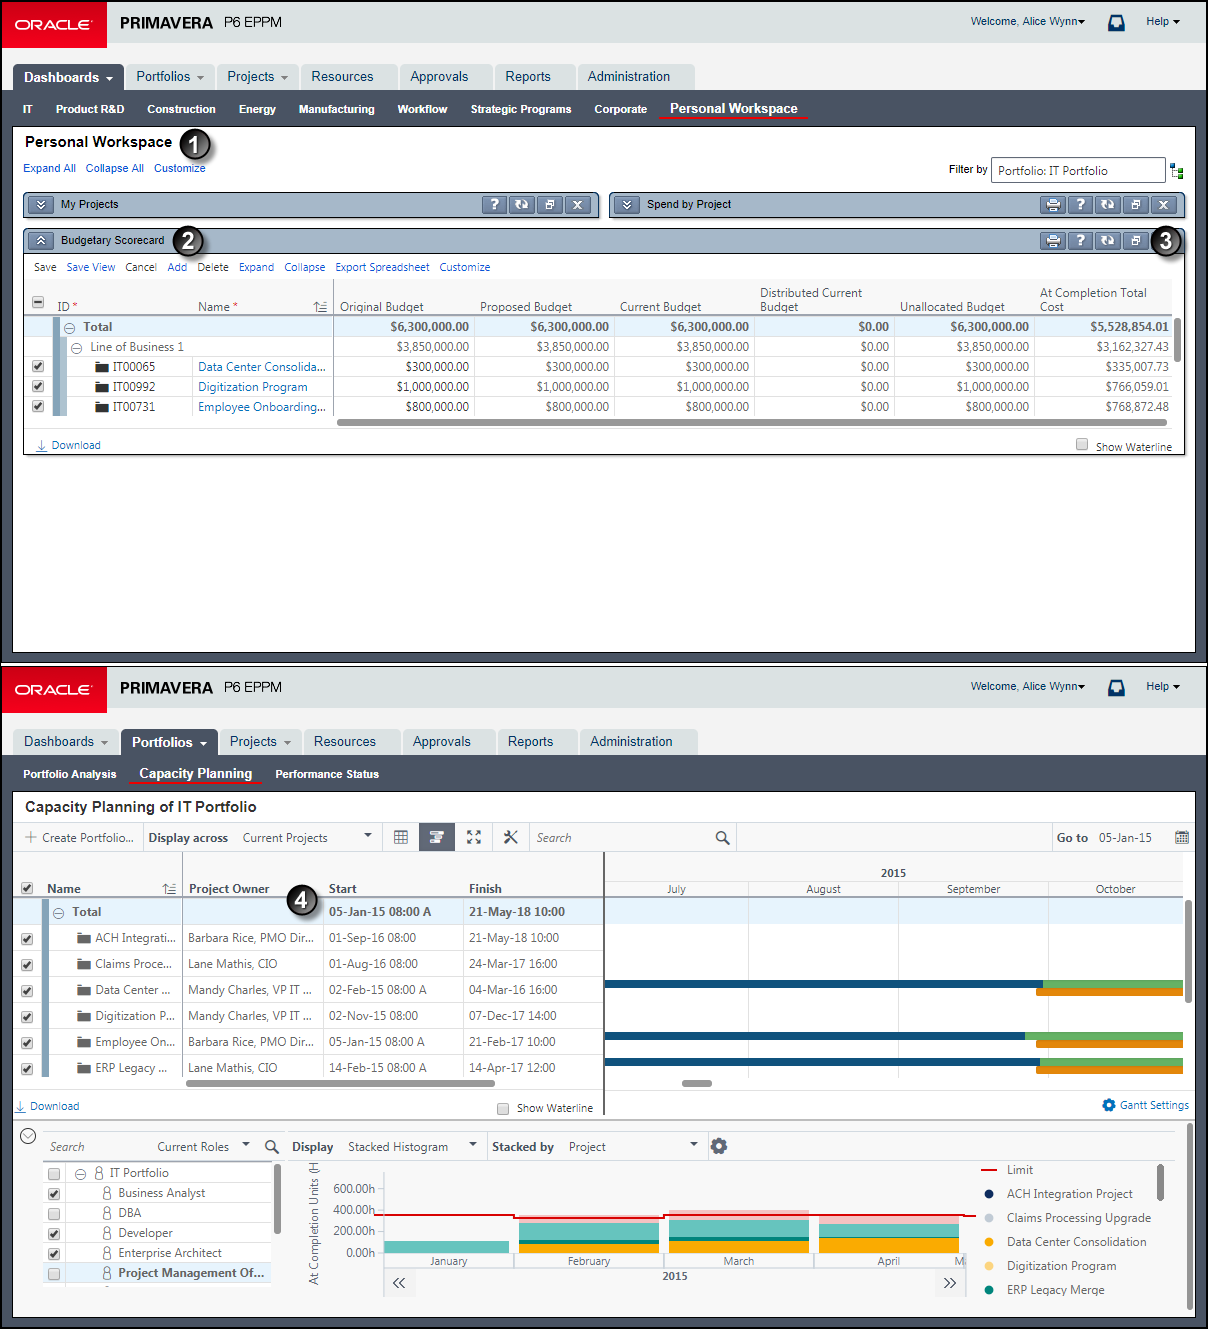Open the wrench tools icon in Capacity Planning
This screenshot has height=1329, width=1208.
click(x=511, y=838)
